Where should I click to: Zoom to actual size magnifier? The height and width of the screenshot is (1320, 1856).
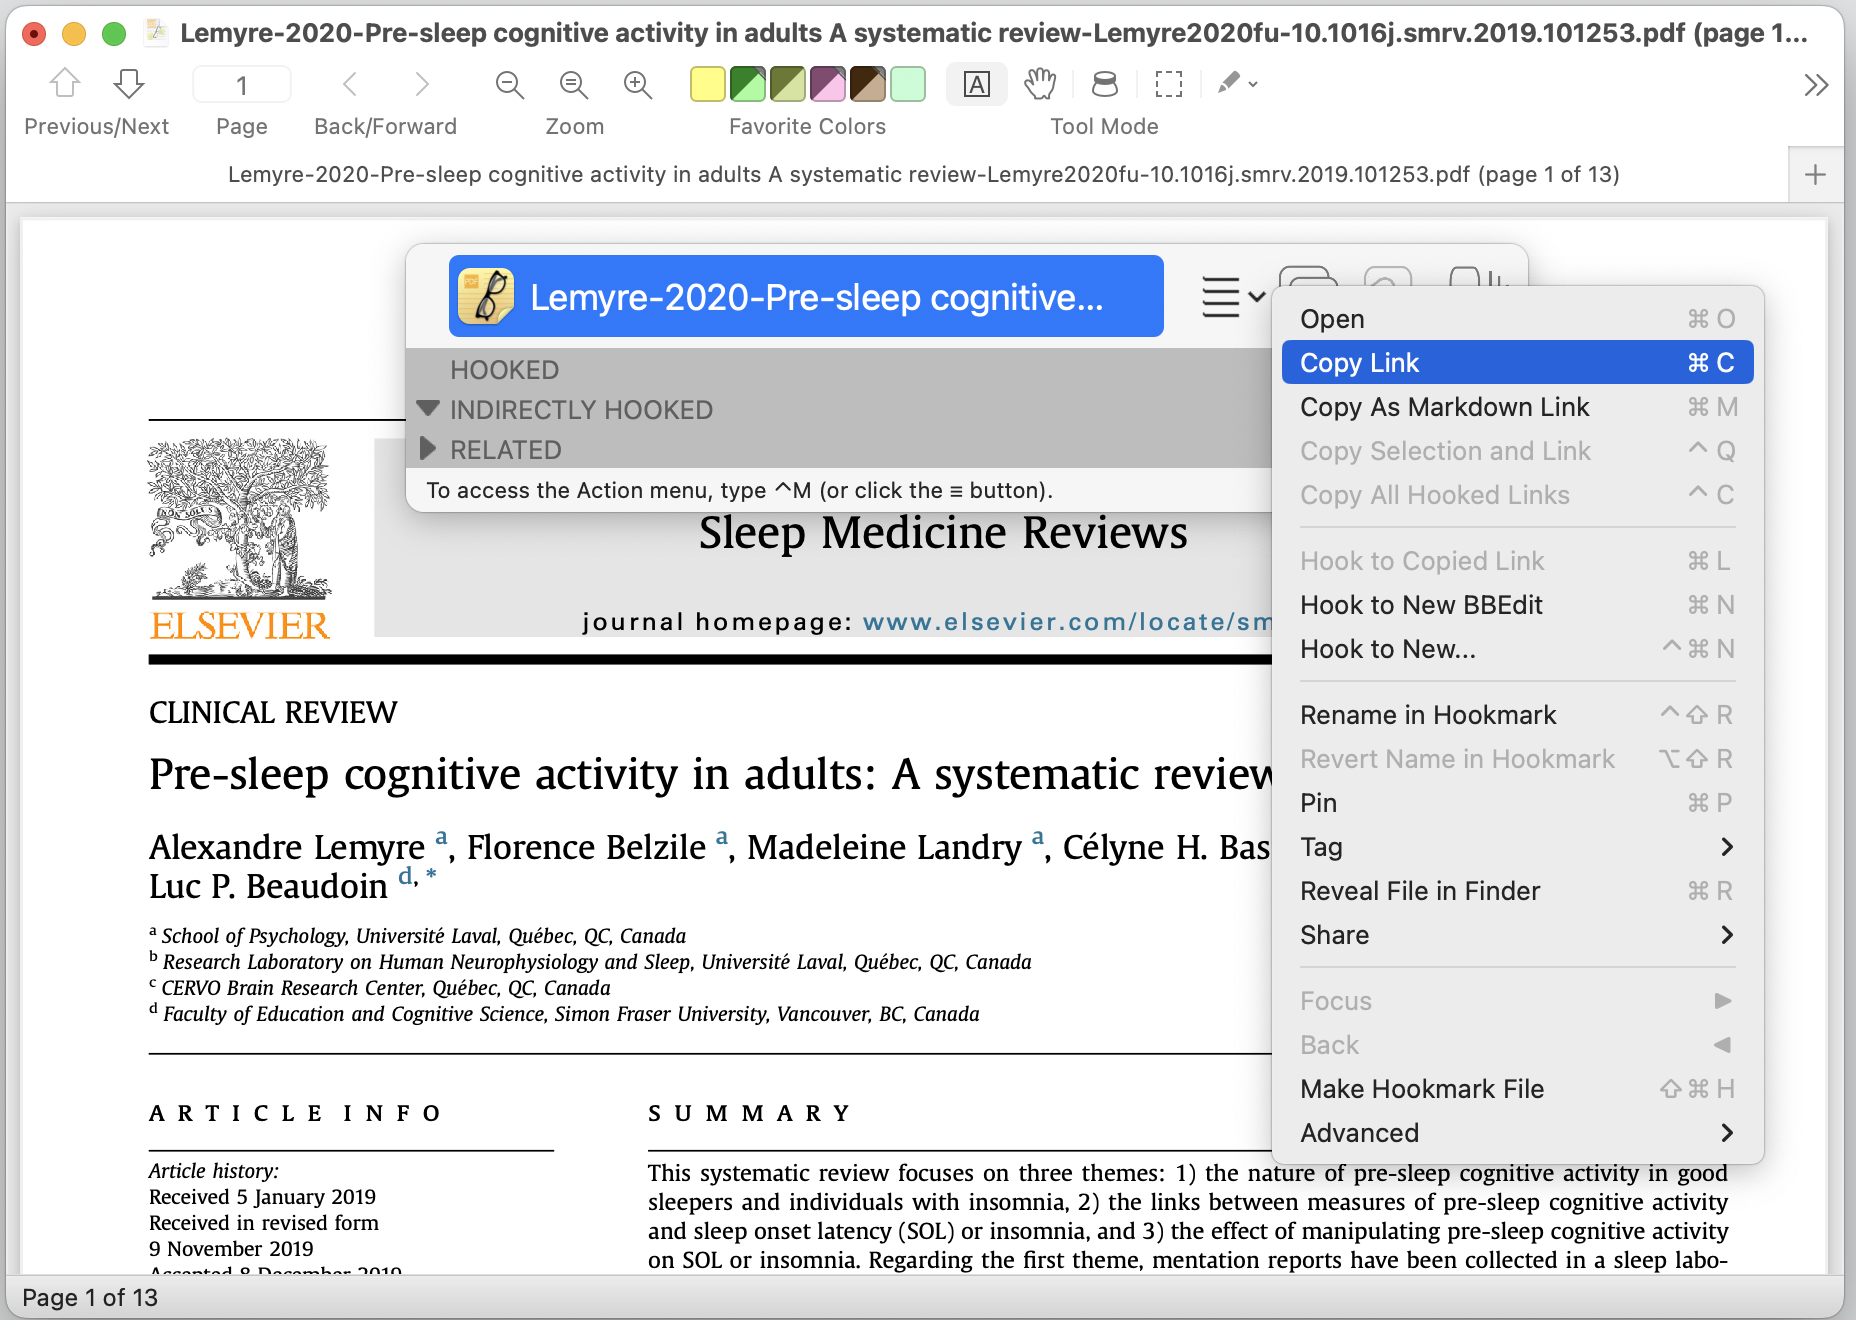pos(574,84)
